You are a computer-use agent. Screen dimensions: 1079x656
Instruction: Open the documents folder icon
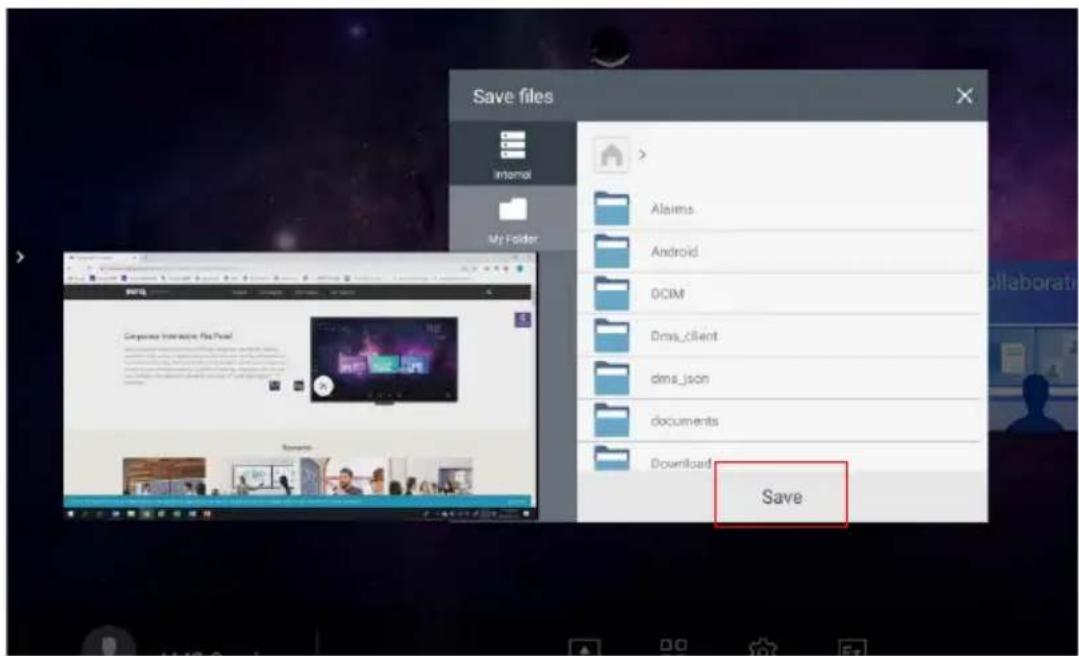pyautogui.click(x=612, y=421)
